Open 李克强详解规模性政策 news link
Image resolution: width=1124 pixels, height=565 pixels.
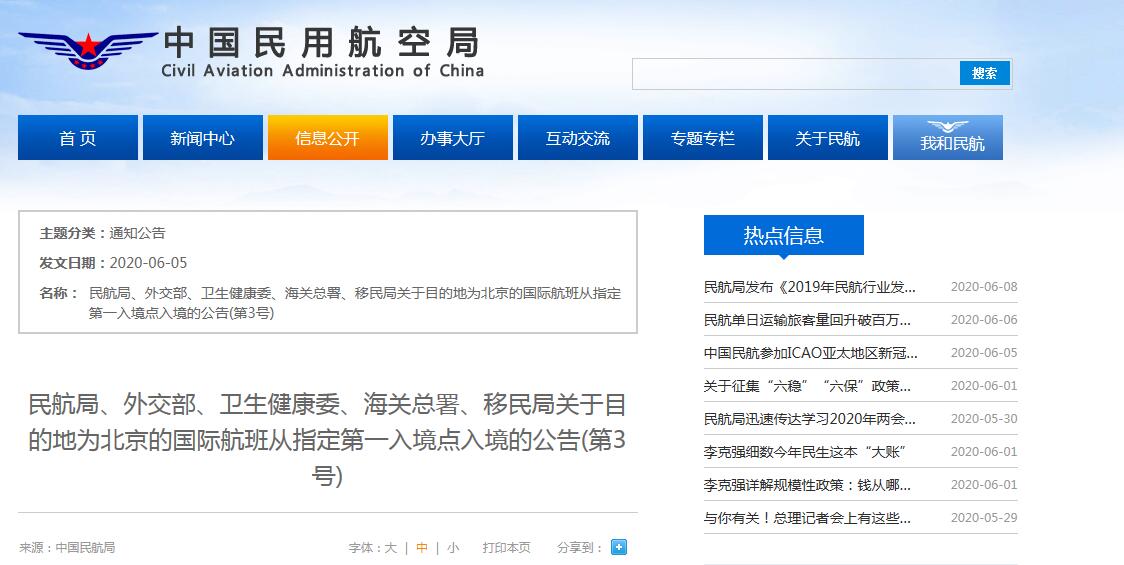[807, 485]
